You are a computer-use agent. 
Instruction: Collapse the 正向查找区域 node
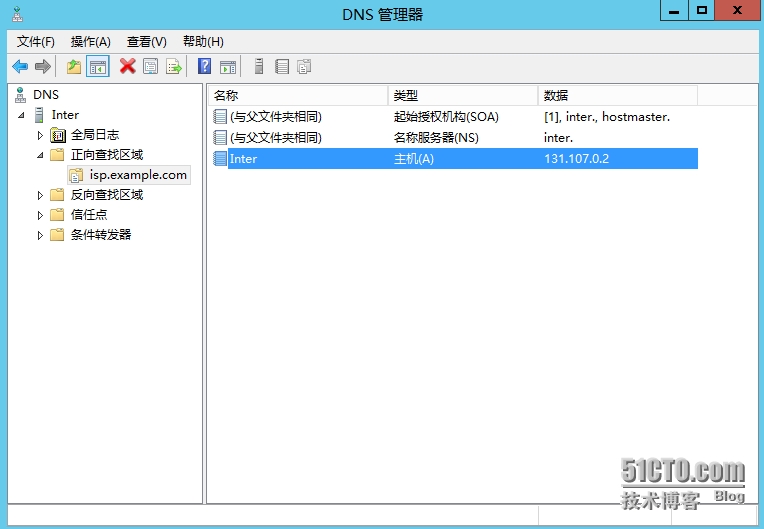pos(40,155)
